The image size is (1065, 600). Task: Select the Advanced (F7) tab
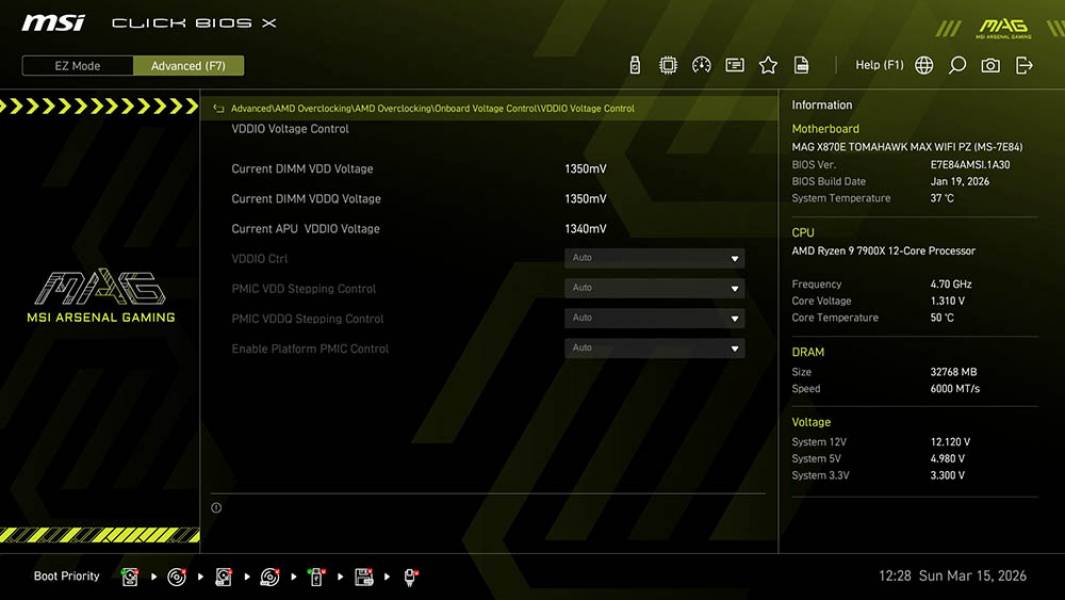(x=189, y=65)
